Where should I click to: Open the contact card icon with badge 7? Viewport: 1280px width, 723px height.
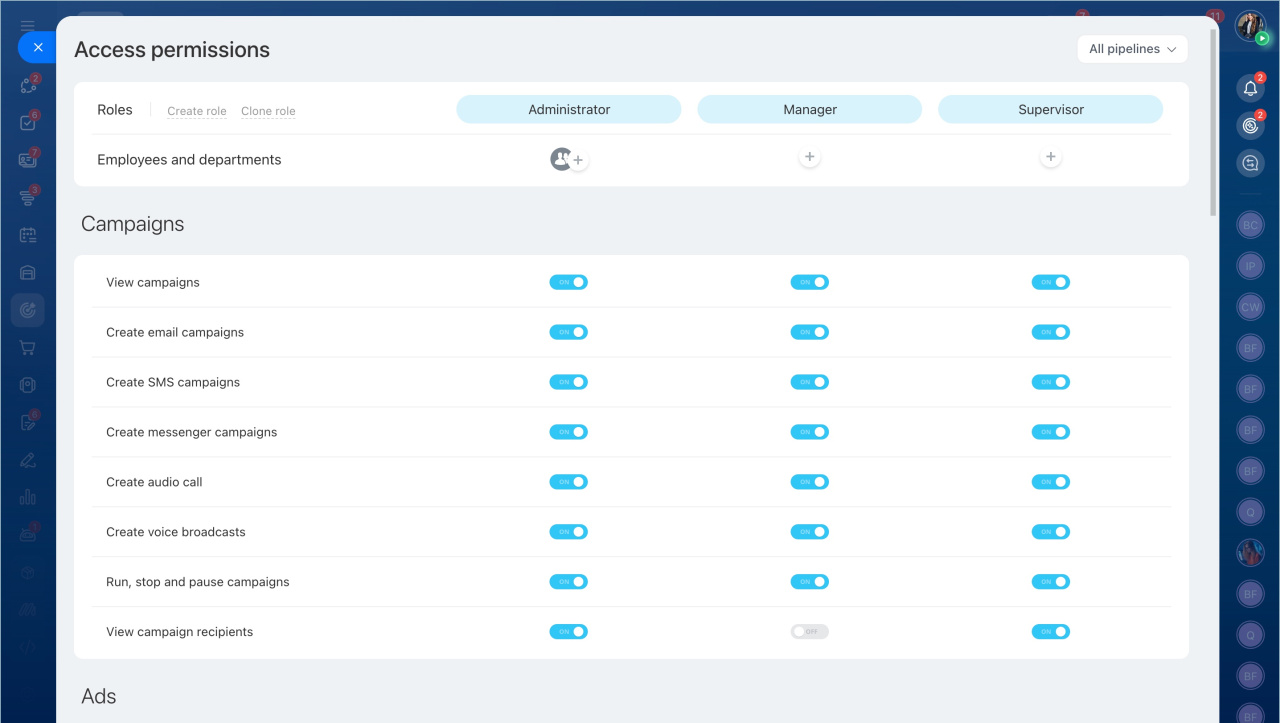click(x=28, y=160)
